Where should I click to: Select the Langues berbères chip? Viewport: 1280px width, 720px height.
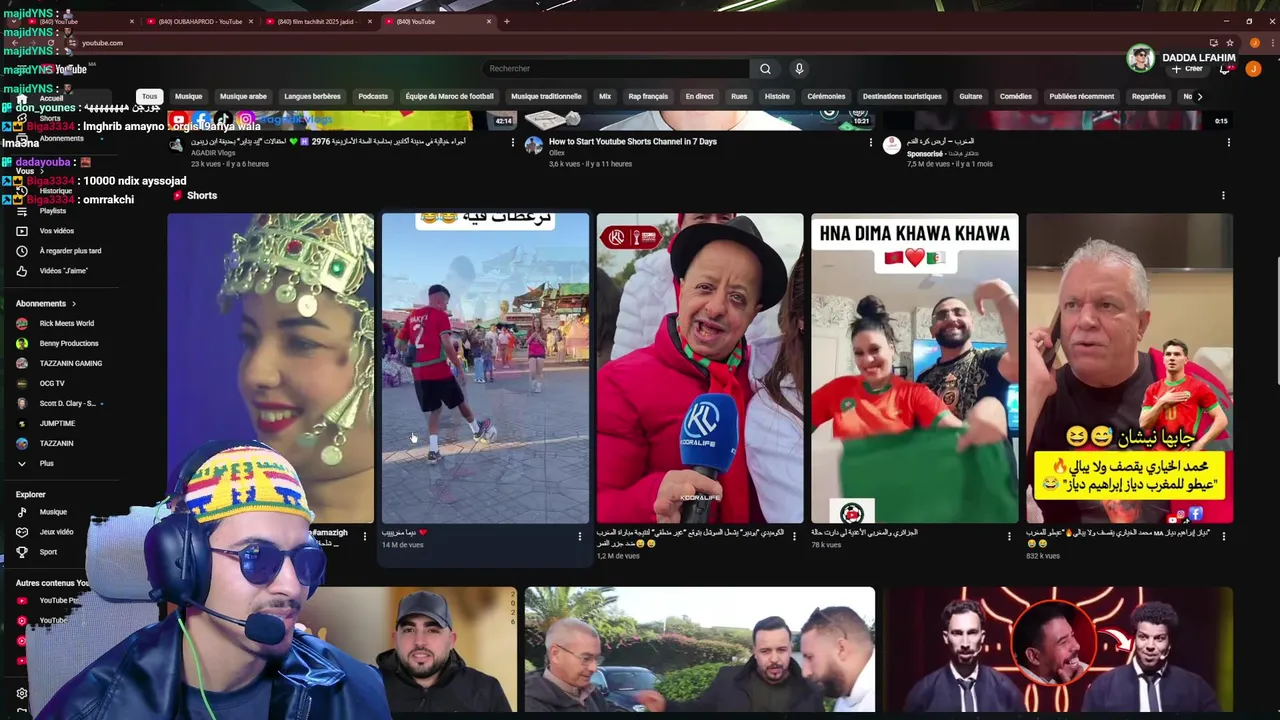point(312,97)
